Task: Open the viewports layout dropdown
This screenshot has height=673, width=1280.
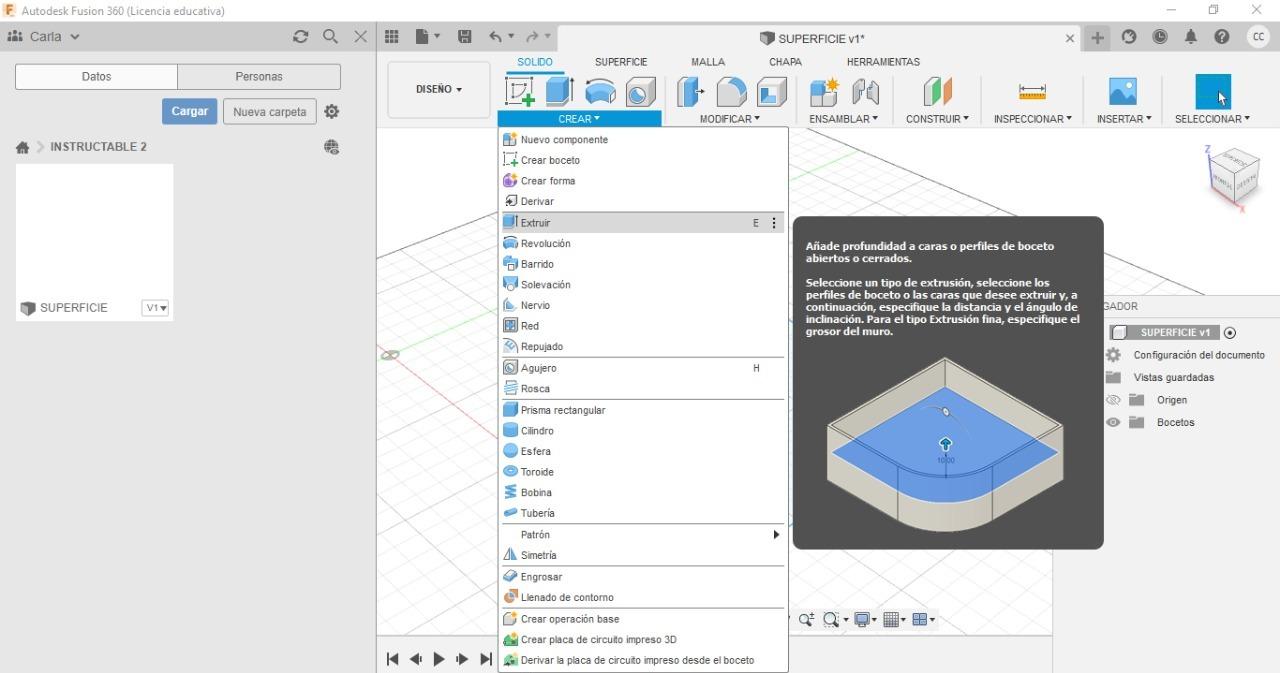Action: point(923,619)
